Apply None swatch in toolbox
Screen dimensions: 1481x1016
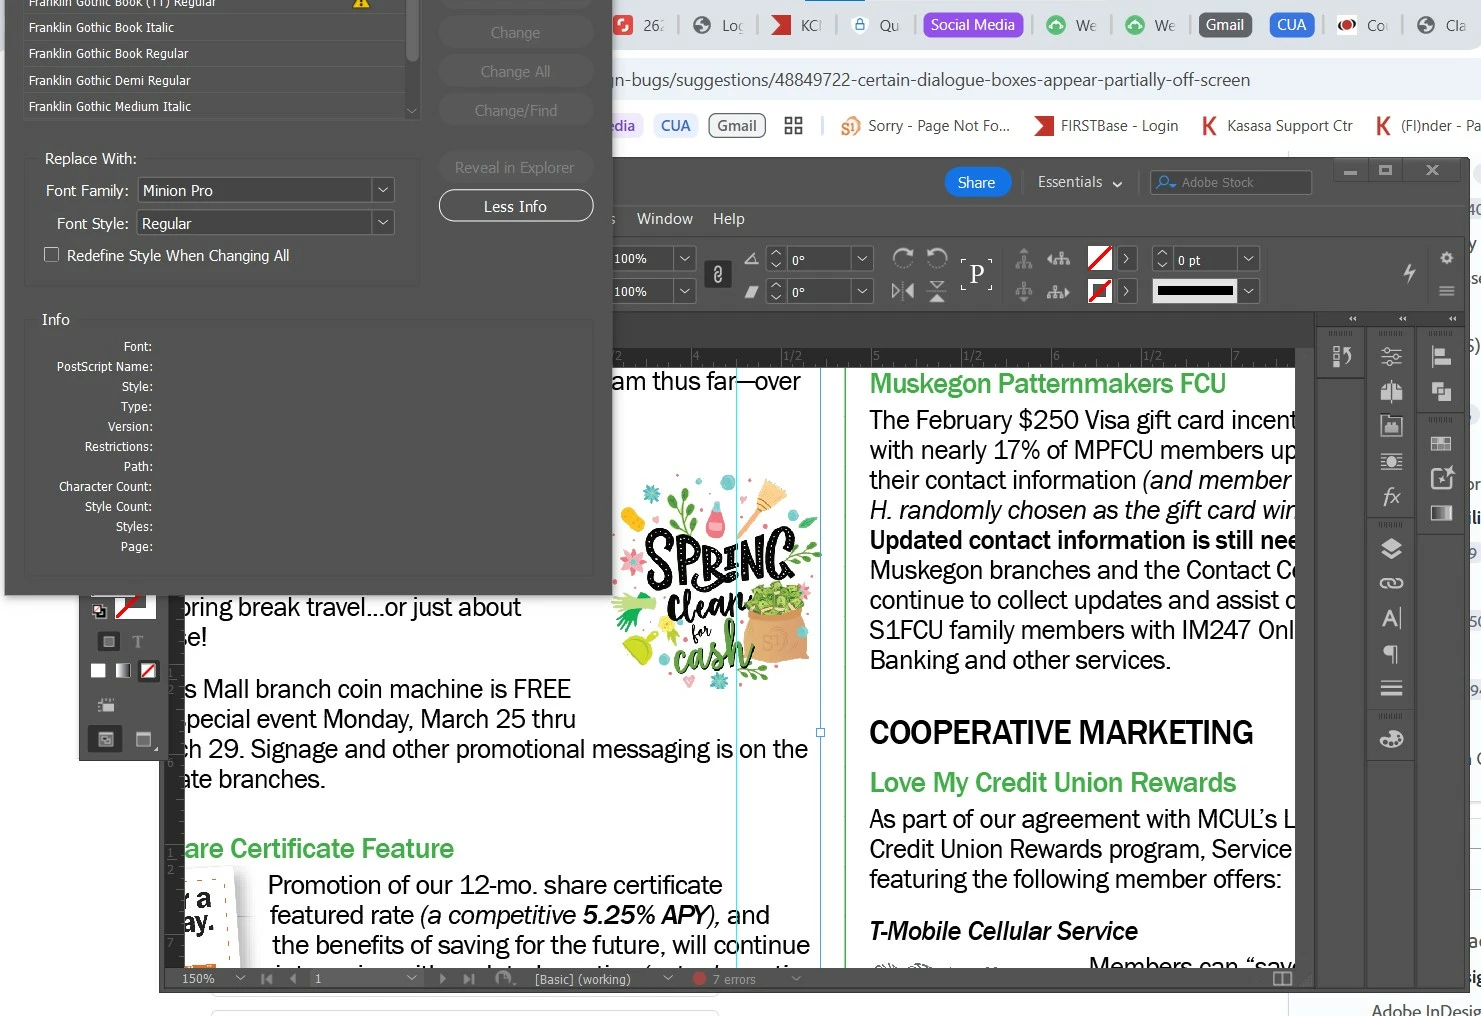tap(148, 671)
